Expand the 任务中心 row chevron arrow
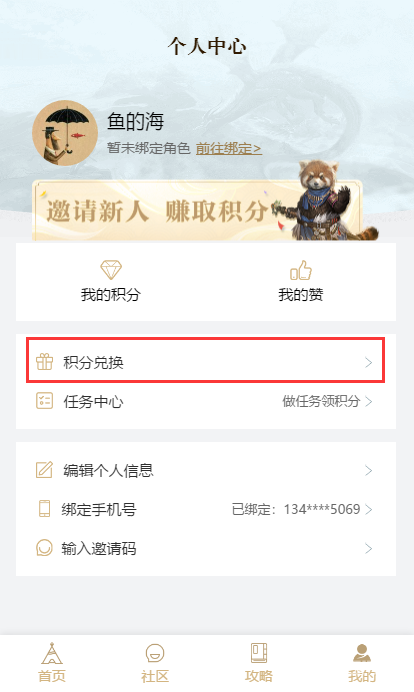This screenshot has height=692, width=414. 369,401
